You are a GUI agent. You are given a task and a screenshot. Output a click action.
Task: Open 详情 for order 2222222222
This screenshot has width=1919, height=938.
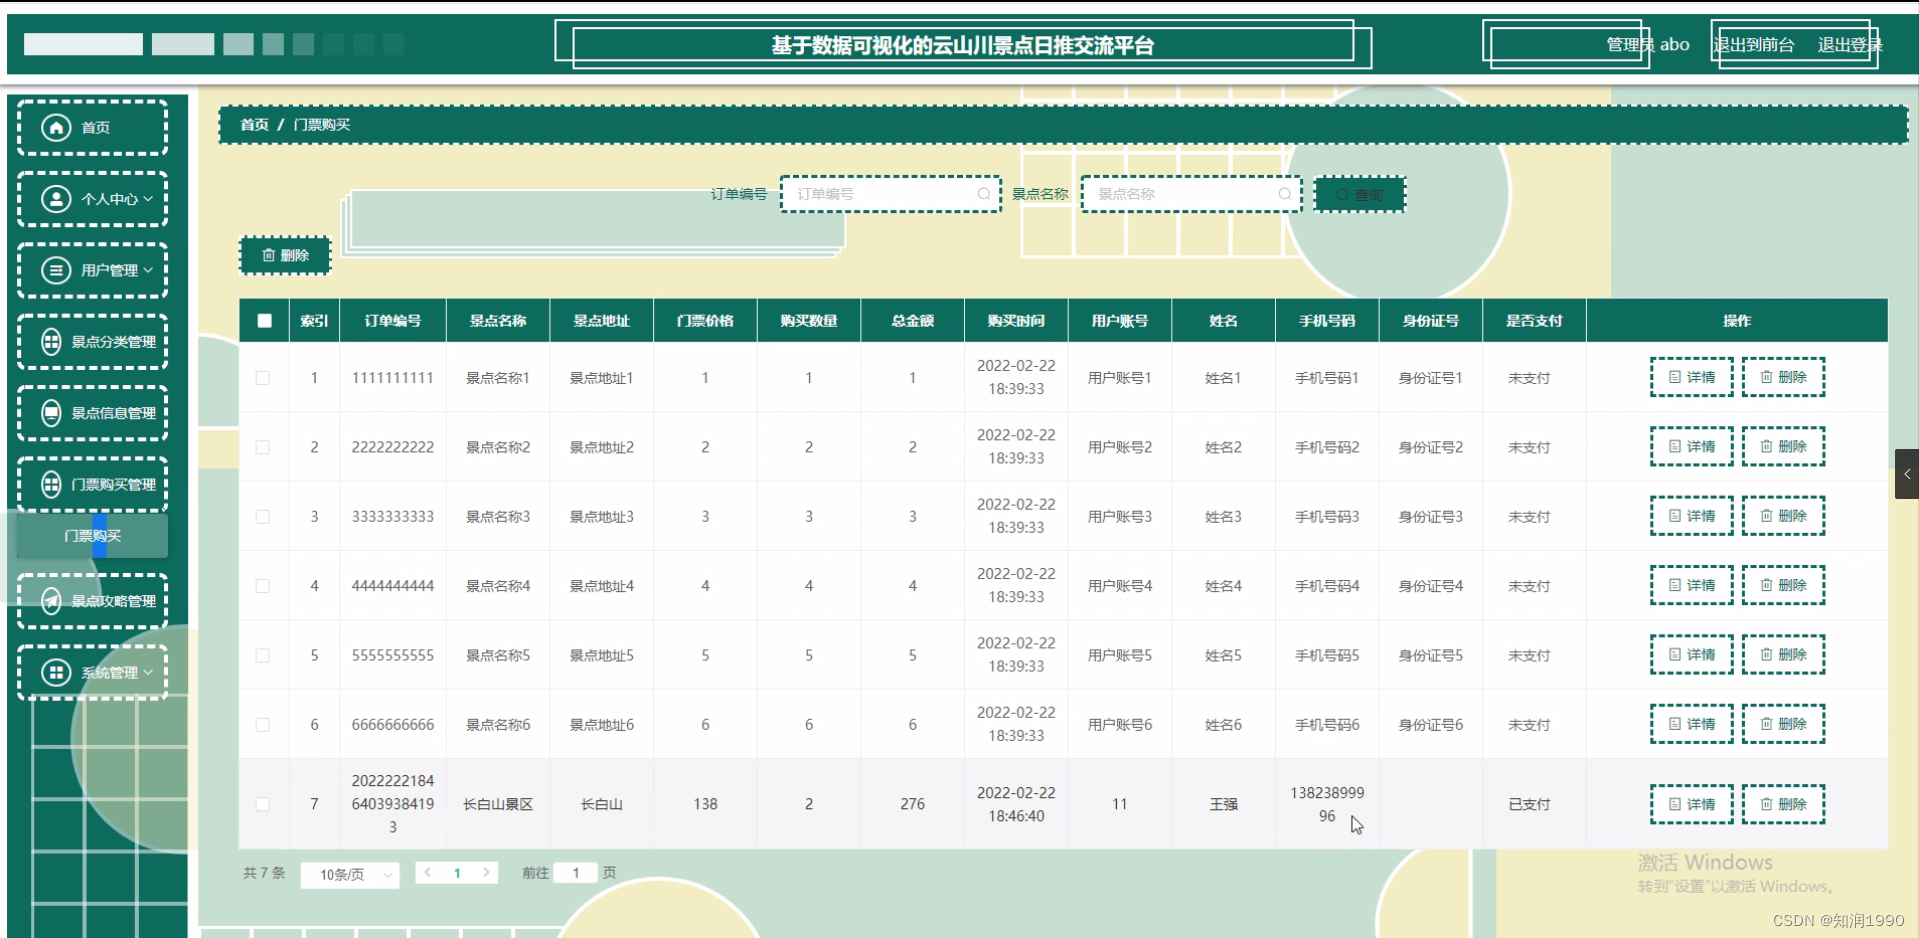click(1691, 447)
